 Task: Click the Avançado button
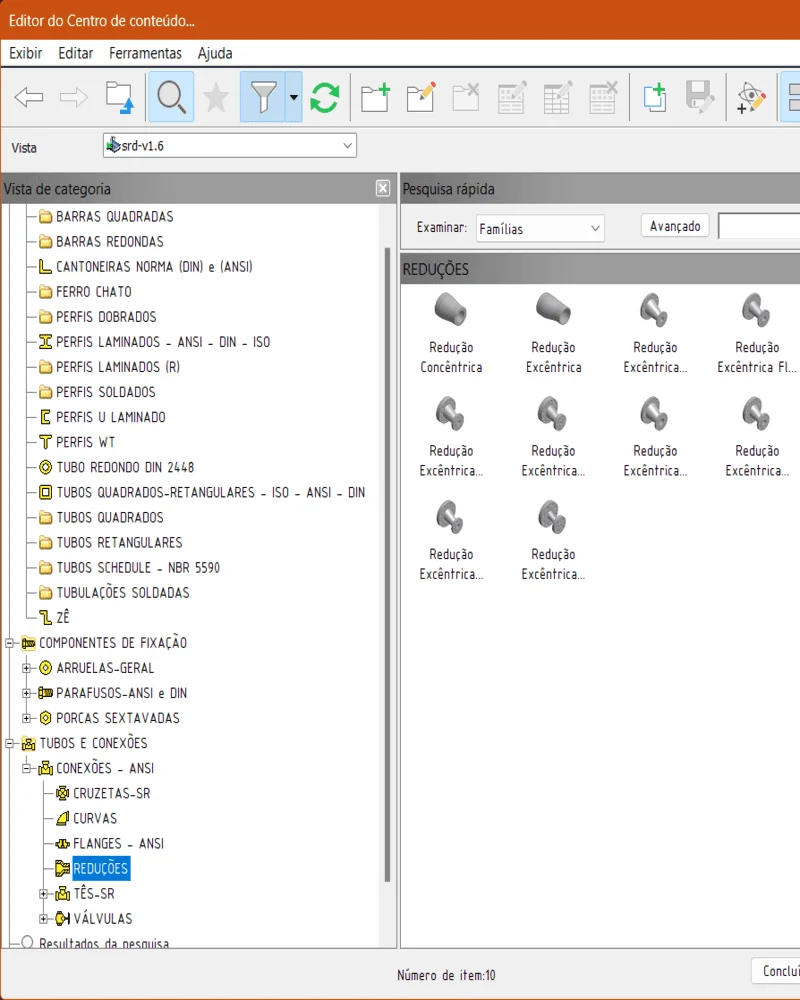tap(674, 226)
